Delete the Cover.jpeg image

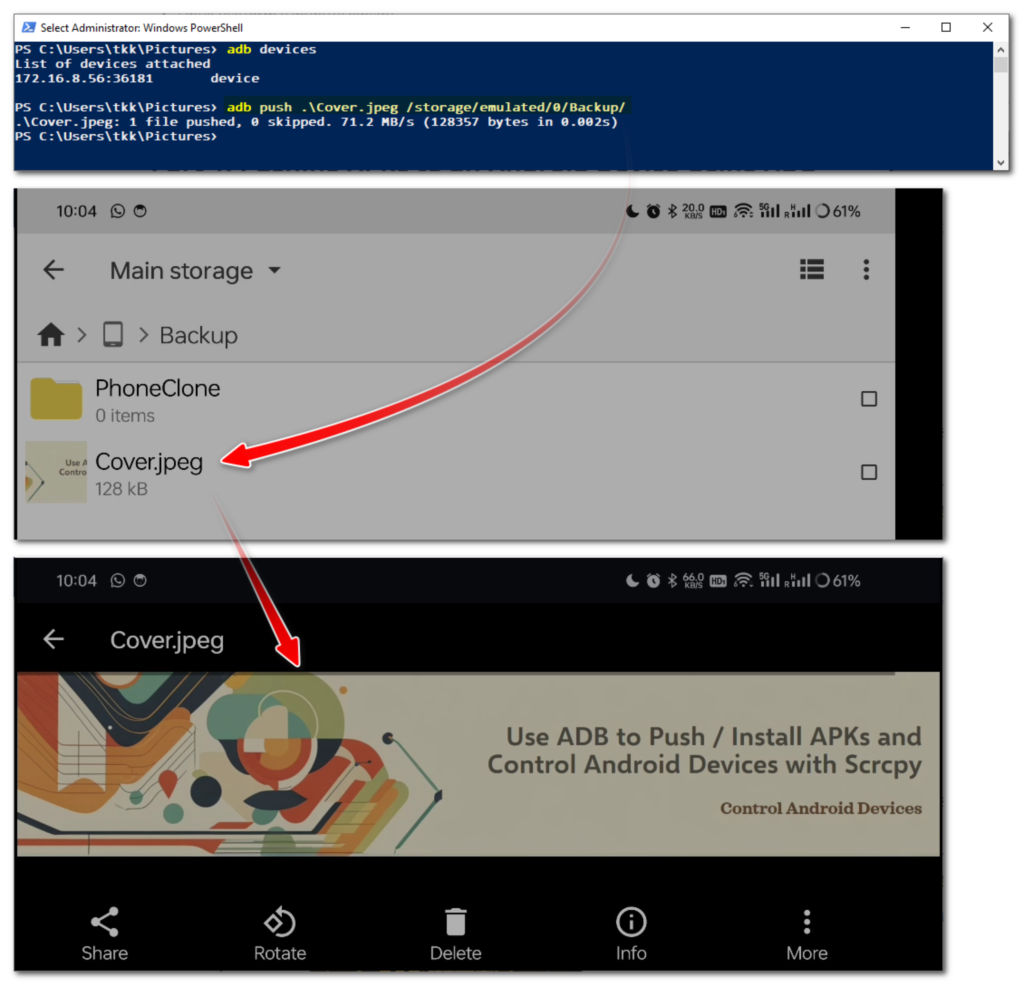(455, 935)
